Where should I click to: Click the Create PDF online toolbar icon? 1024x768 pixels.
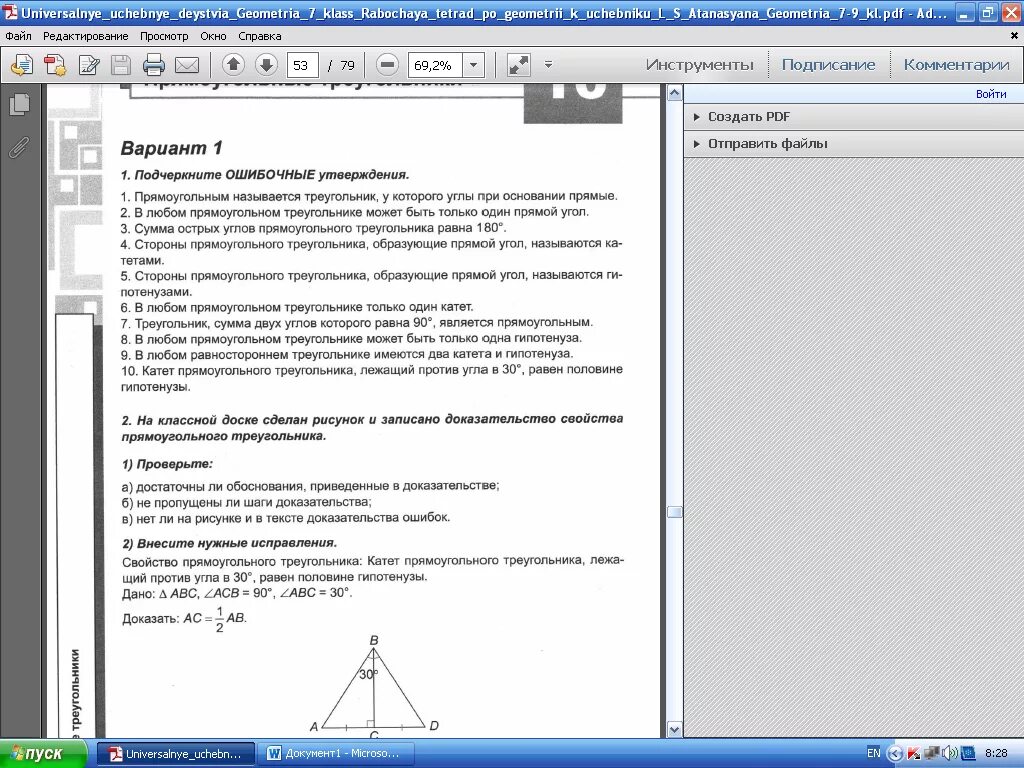coord(22,65)
